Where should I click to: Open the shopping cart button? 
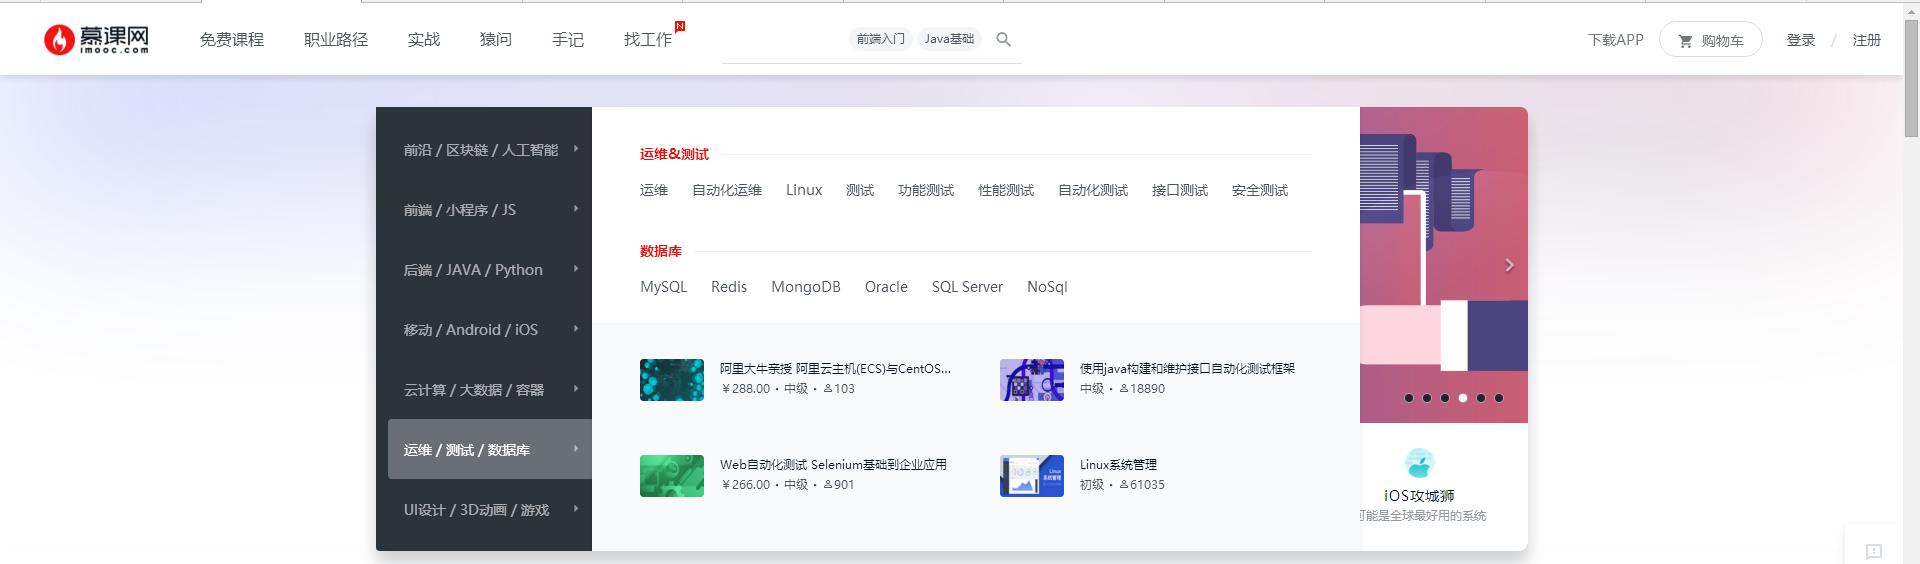tap(1710, 40)
